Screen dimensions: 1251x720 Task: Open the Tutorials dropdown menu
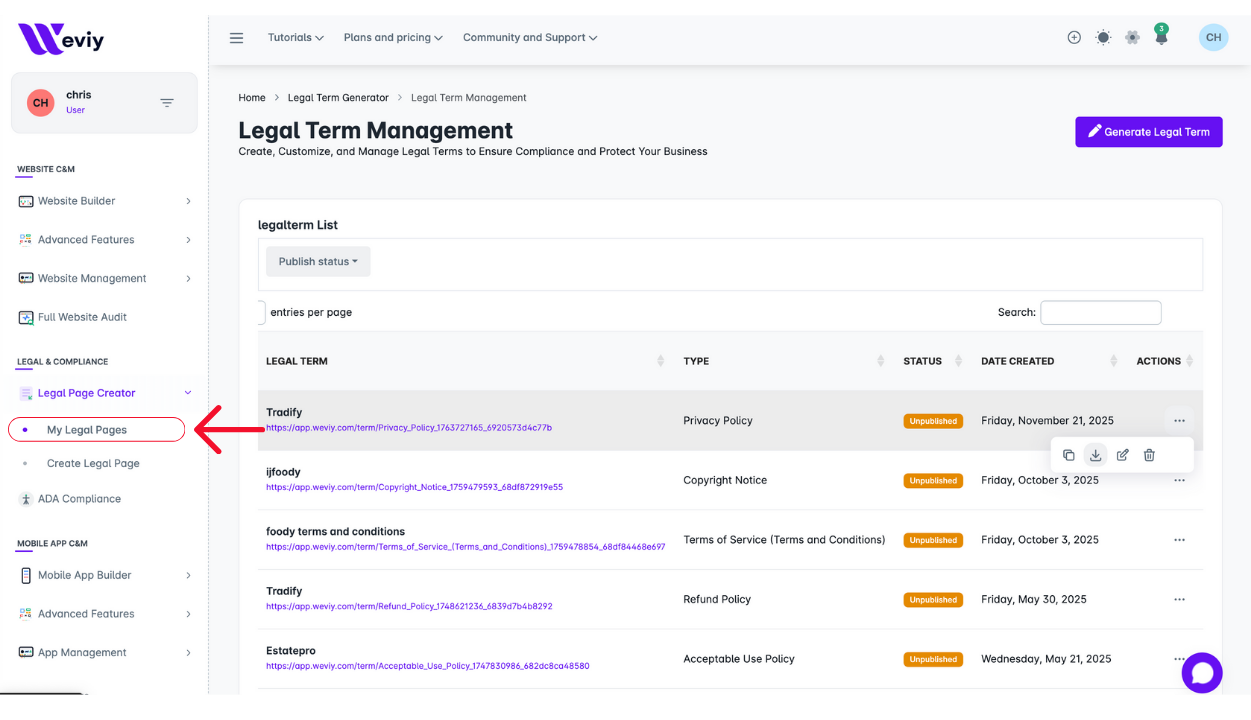[295, 38]
